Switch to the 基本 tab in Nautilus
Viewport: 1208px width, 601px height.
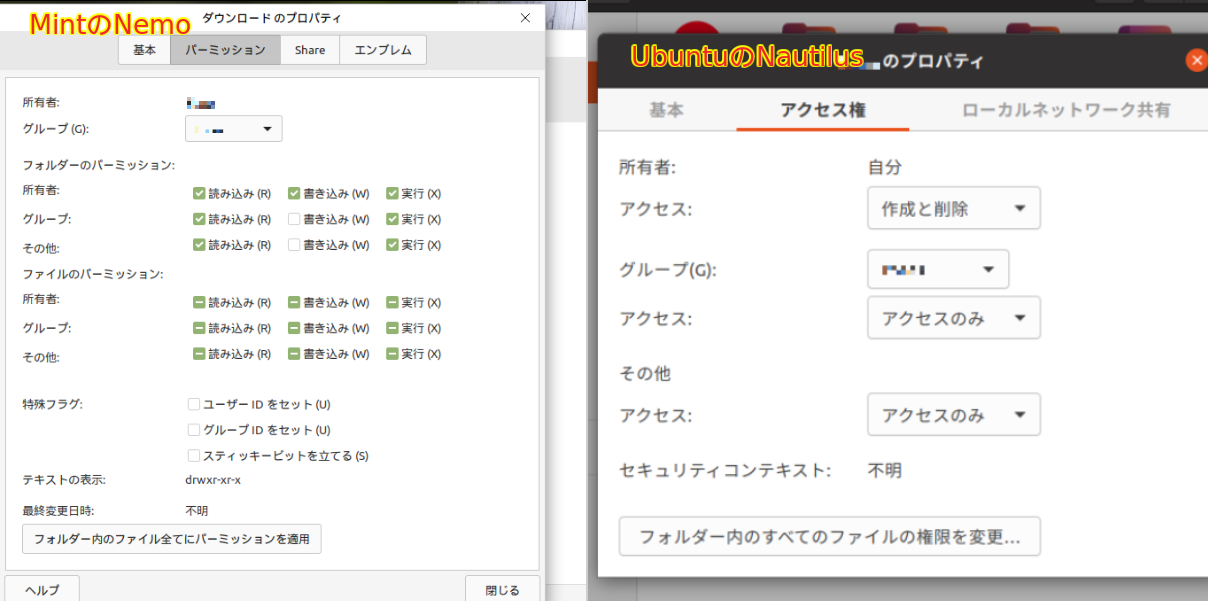[666, 110]
